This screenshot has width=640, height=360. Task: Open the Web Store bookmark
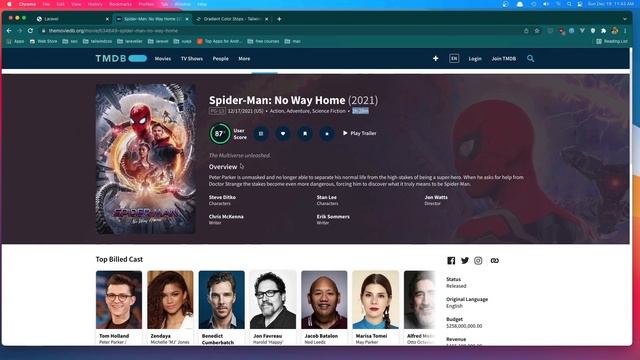pos(44,41)
